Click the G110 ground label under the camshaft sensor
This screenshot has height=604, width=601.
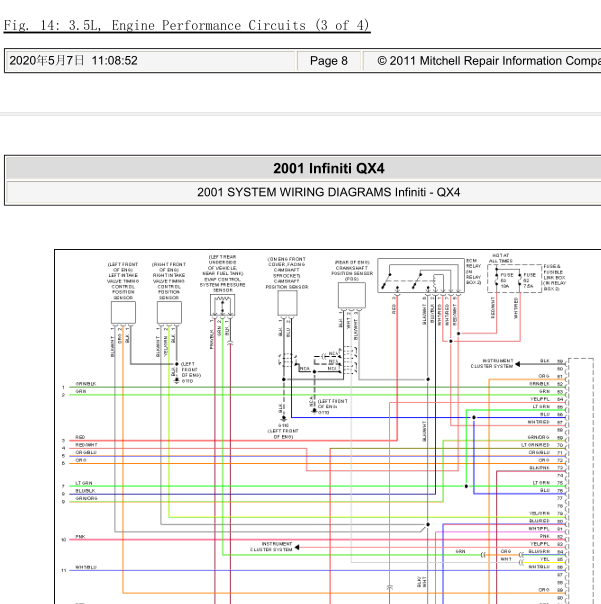(x=283, y=425)
